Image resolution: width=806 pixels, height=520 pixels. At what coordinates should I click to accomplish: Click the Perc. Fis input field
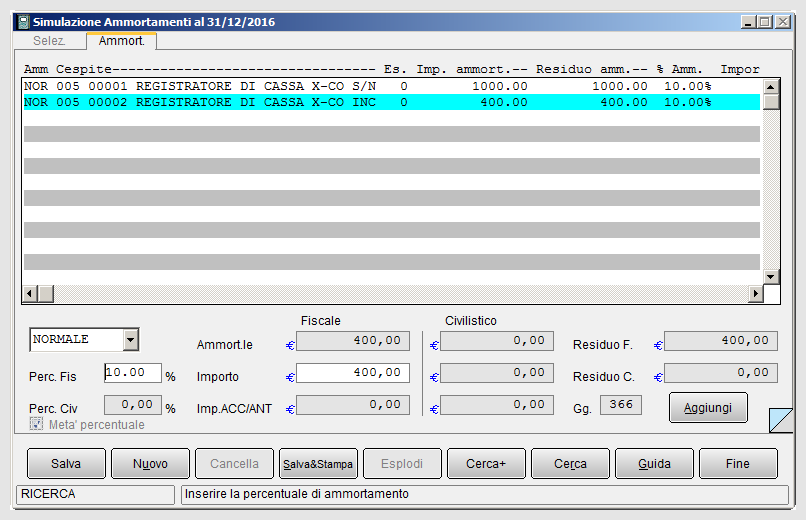133,373
